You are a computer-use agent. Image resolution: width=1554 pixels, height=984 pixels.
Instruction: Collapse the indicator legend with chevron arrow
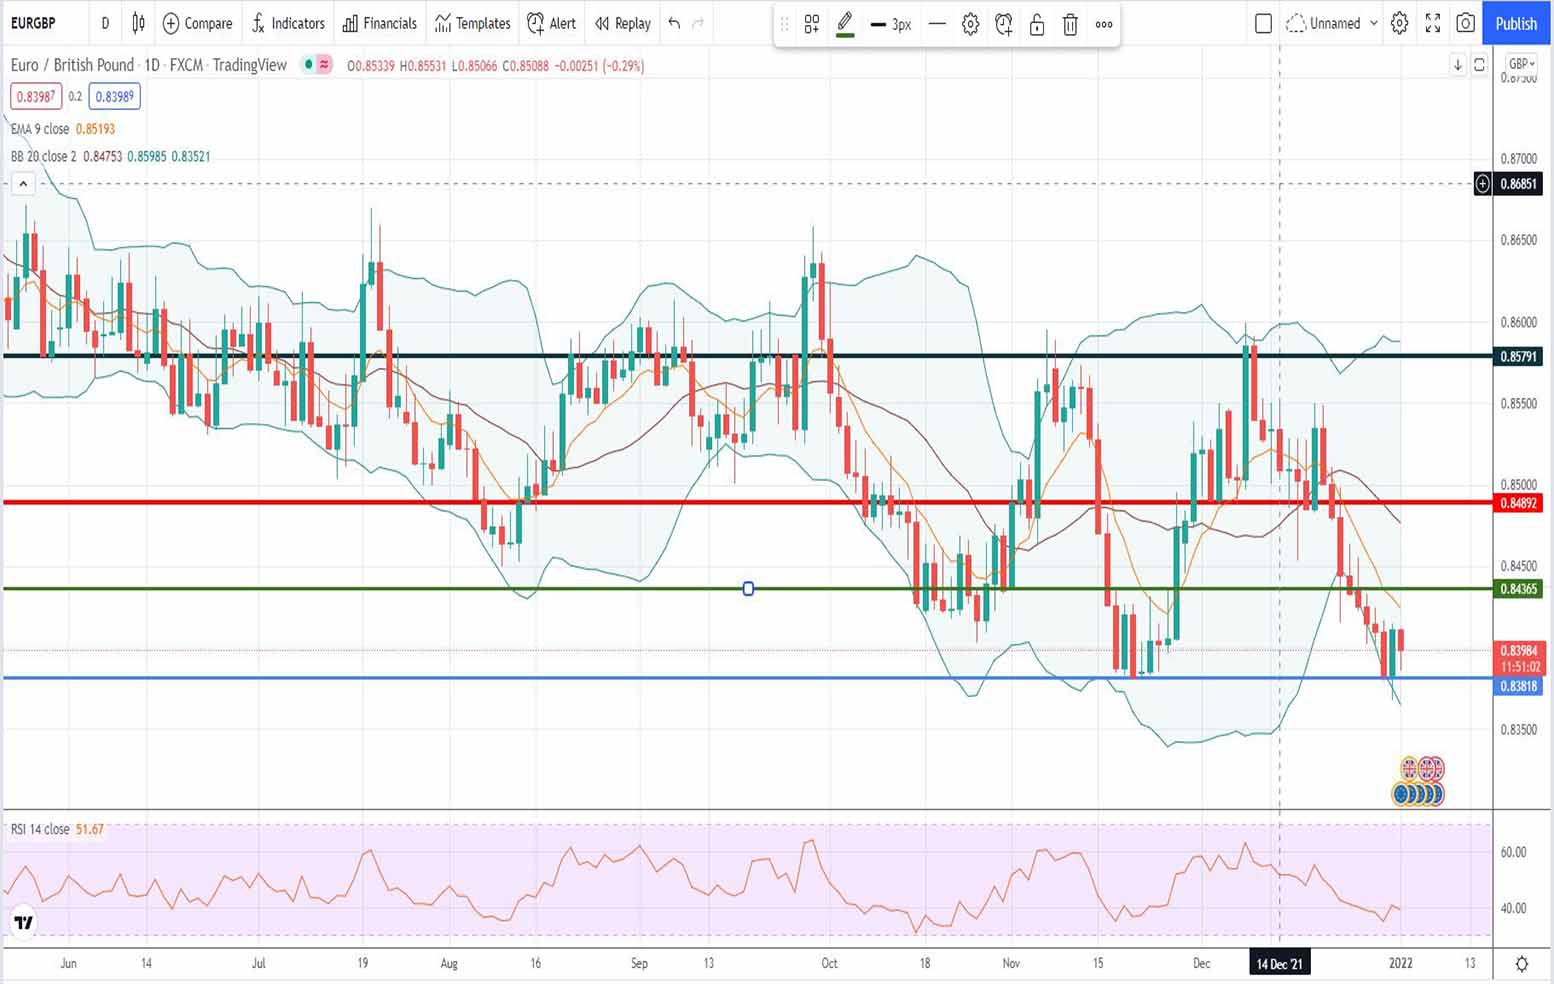pos(23,184)
